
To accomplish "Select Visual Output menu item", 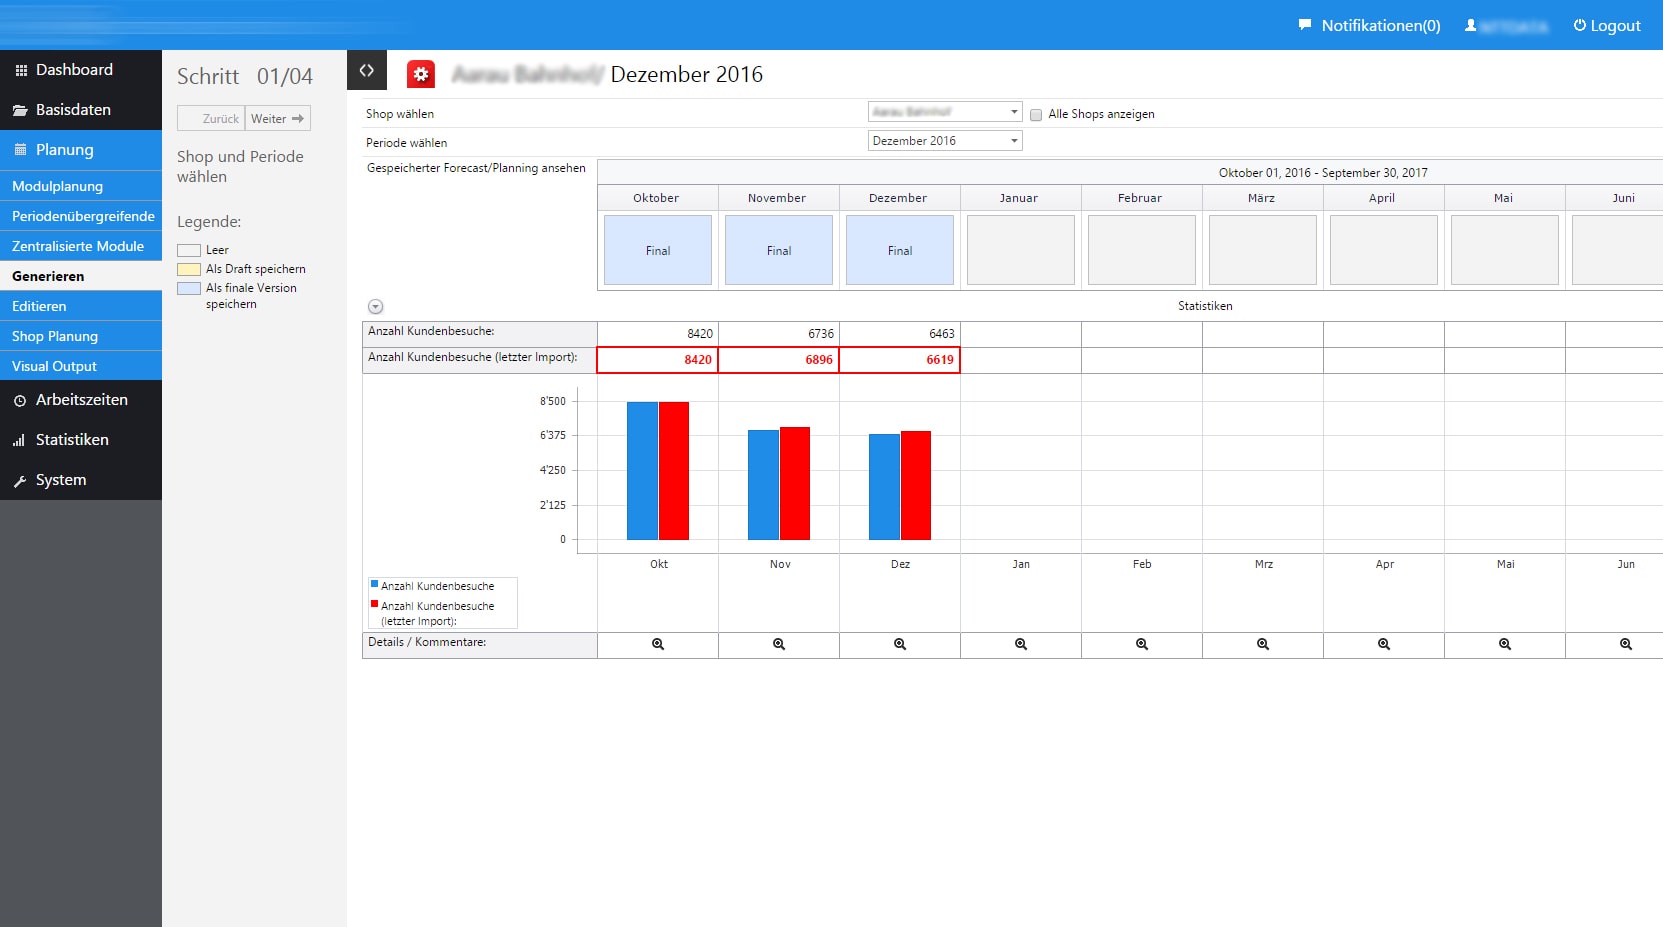I will click(54, 366).
